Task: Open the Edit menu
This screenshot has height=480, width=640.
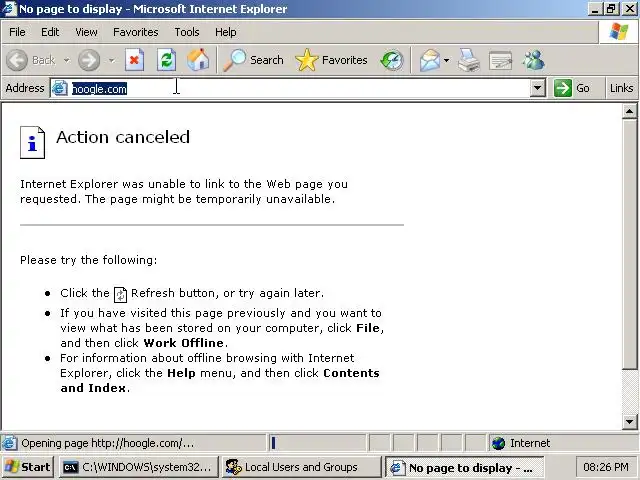Action: click(50, 32)
